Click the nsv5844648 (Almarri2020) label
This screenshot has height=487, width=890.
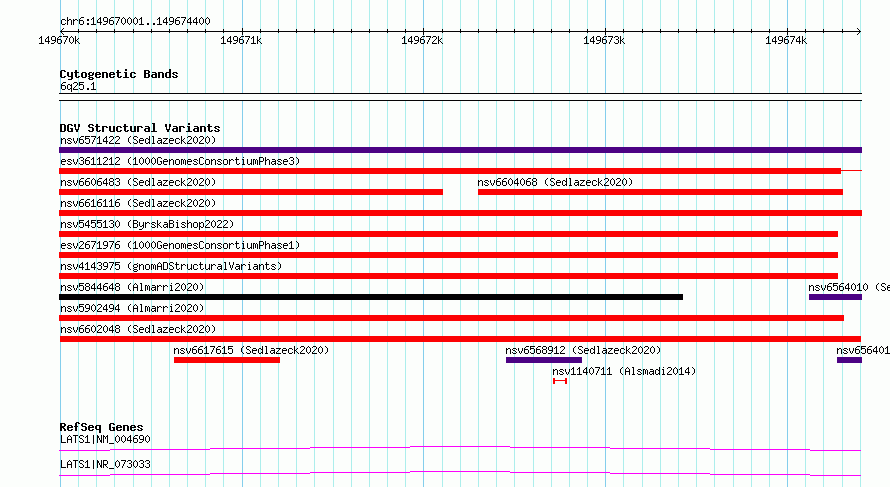pyautogui.click(x=132, y=287)
